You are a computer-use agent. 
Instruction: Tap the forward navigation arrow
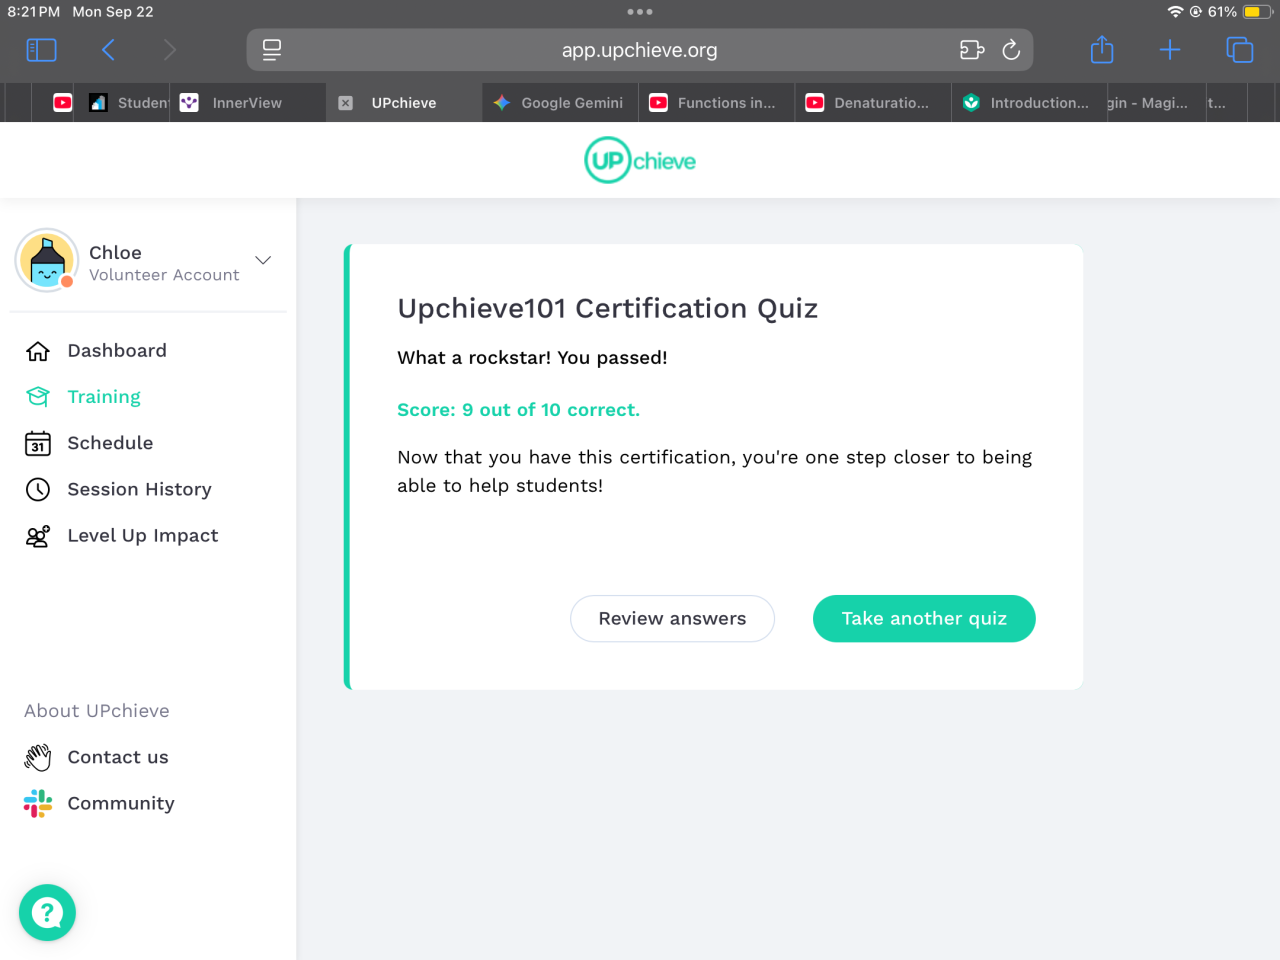[x=169, y=50]
